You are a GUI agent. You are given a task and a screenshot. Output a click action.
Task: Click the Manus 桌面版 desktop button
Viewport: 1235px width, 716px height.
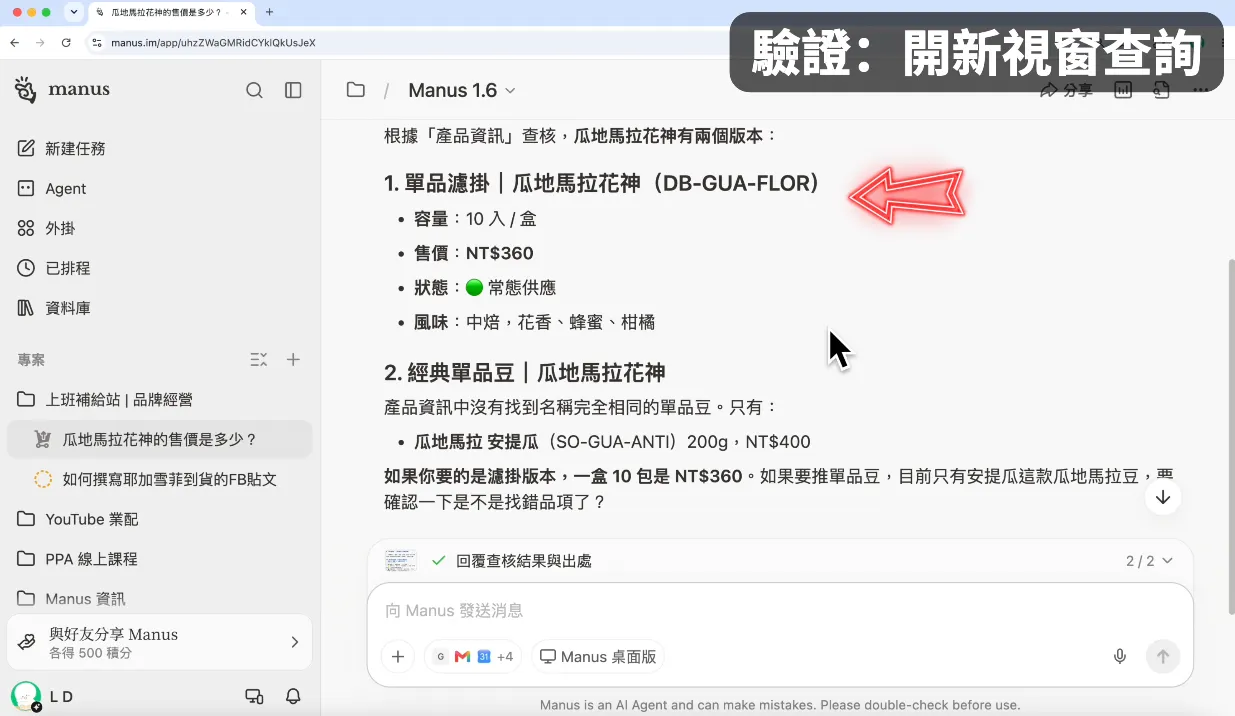click(x=598, y=657)
